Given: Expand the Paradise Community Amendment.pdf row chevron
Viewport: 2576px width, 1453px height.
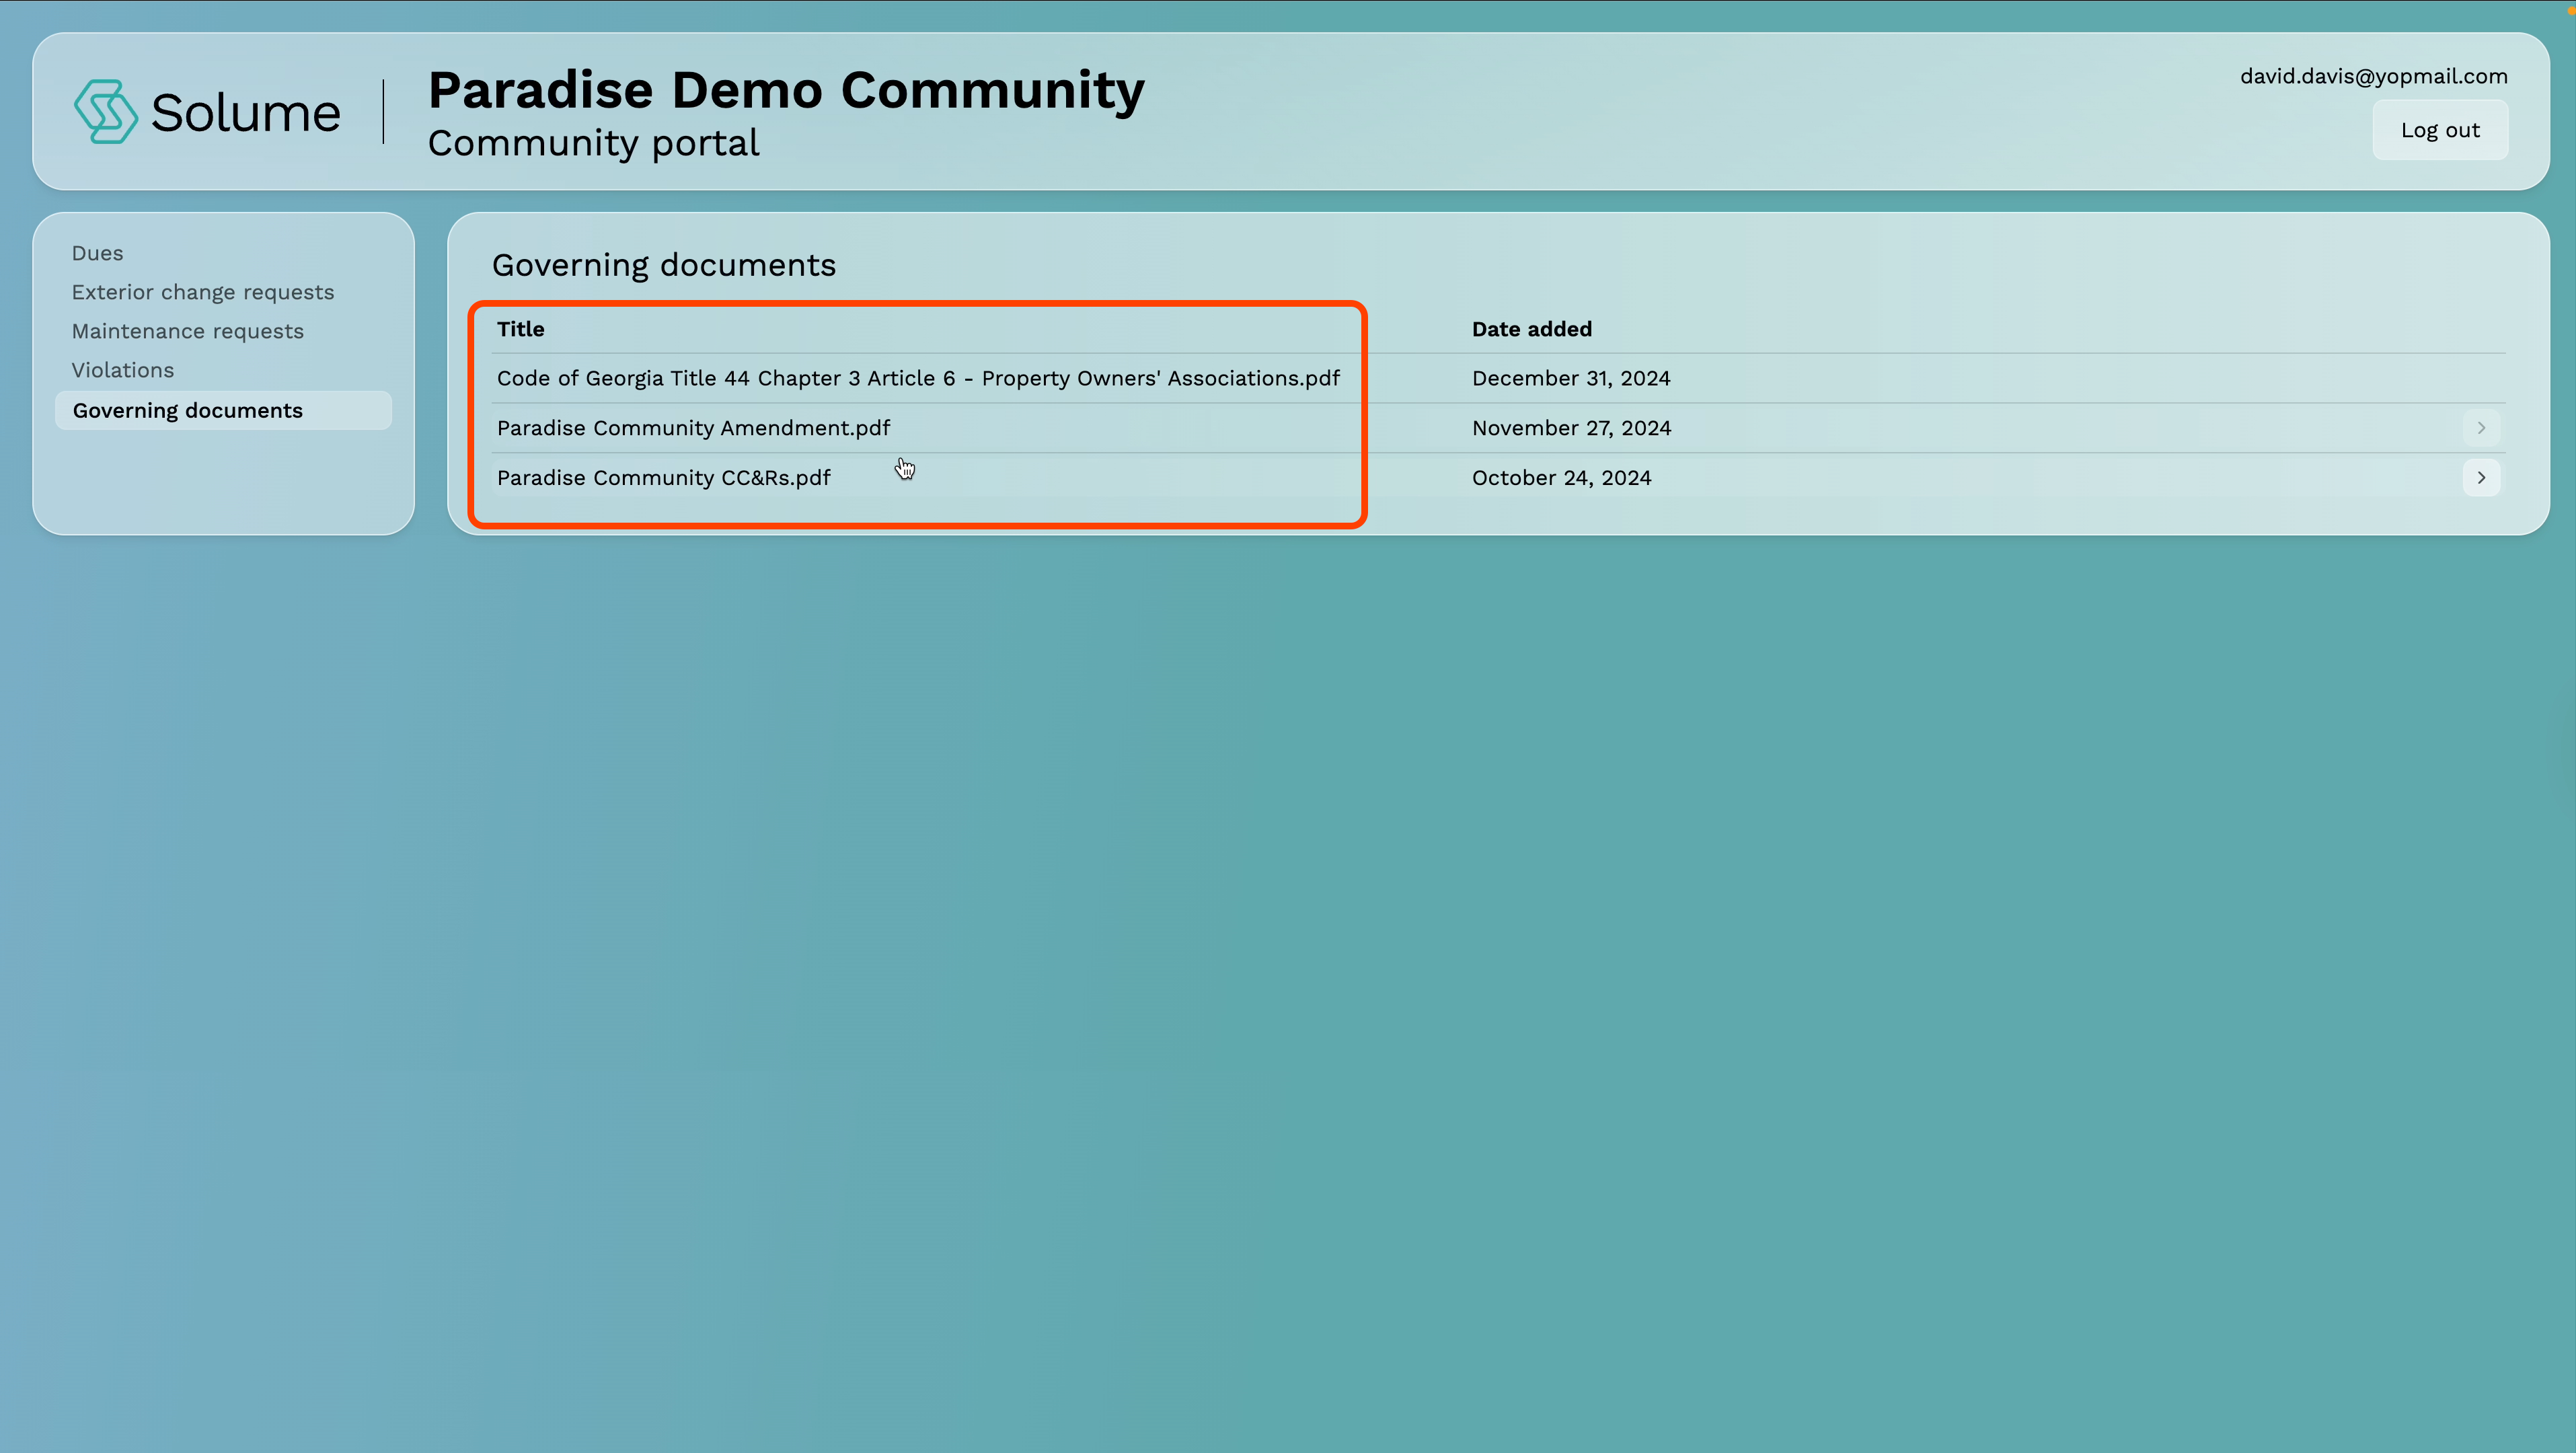Looking at the screenshot, I should click(x=2481, y=428).
